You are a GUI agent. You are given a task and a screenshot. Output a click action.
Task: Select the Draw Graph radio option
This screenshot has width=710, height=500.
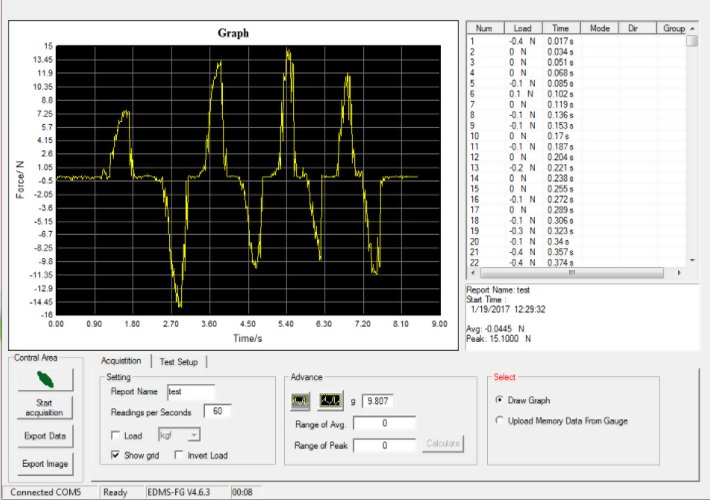click(x=500, y=399)
